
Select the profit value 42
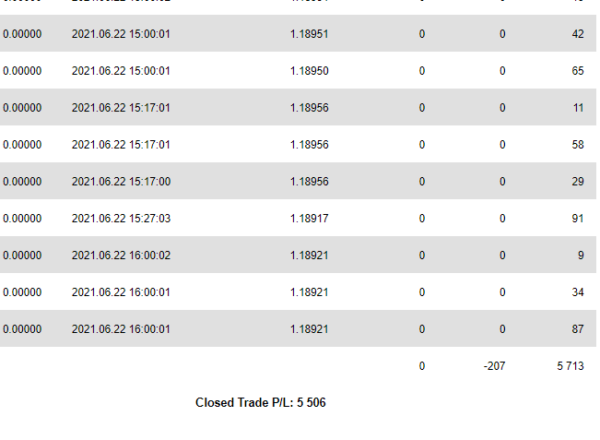tap(578, 34)
